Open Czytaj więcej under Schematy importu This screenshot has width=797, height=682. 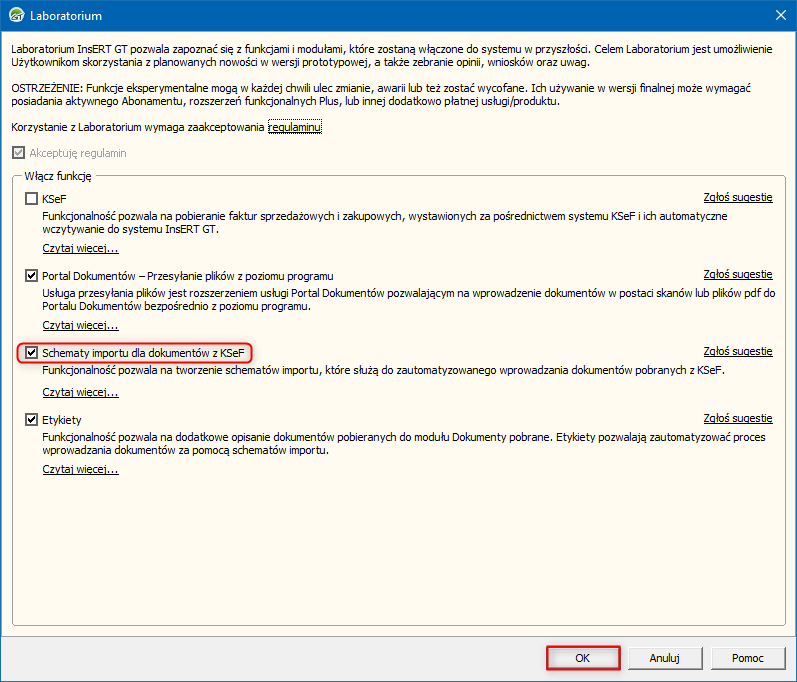(80, 392)
